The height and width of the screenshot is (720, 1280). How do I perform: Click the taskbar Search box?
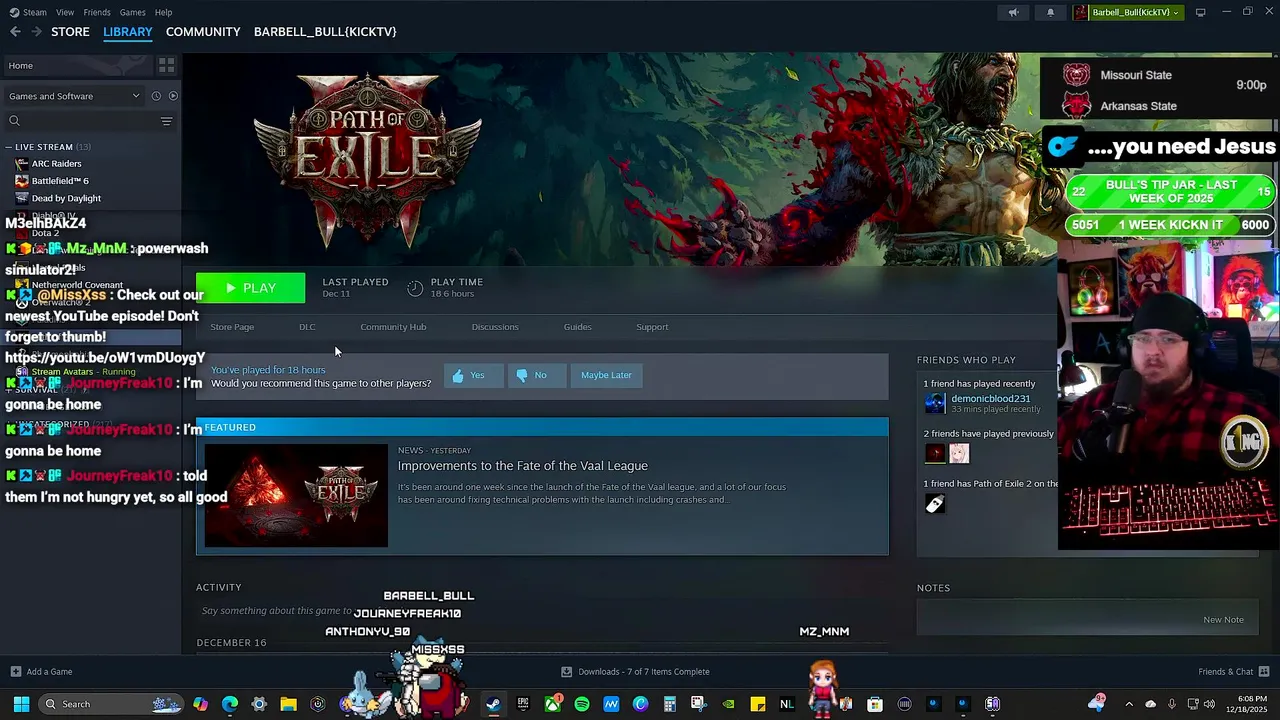[111, 704]
